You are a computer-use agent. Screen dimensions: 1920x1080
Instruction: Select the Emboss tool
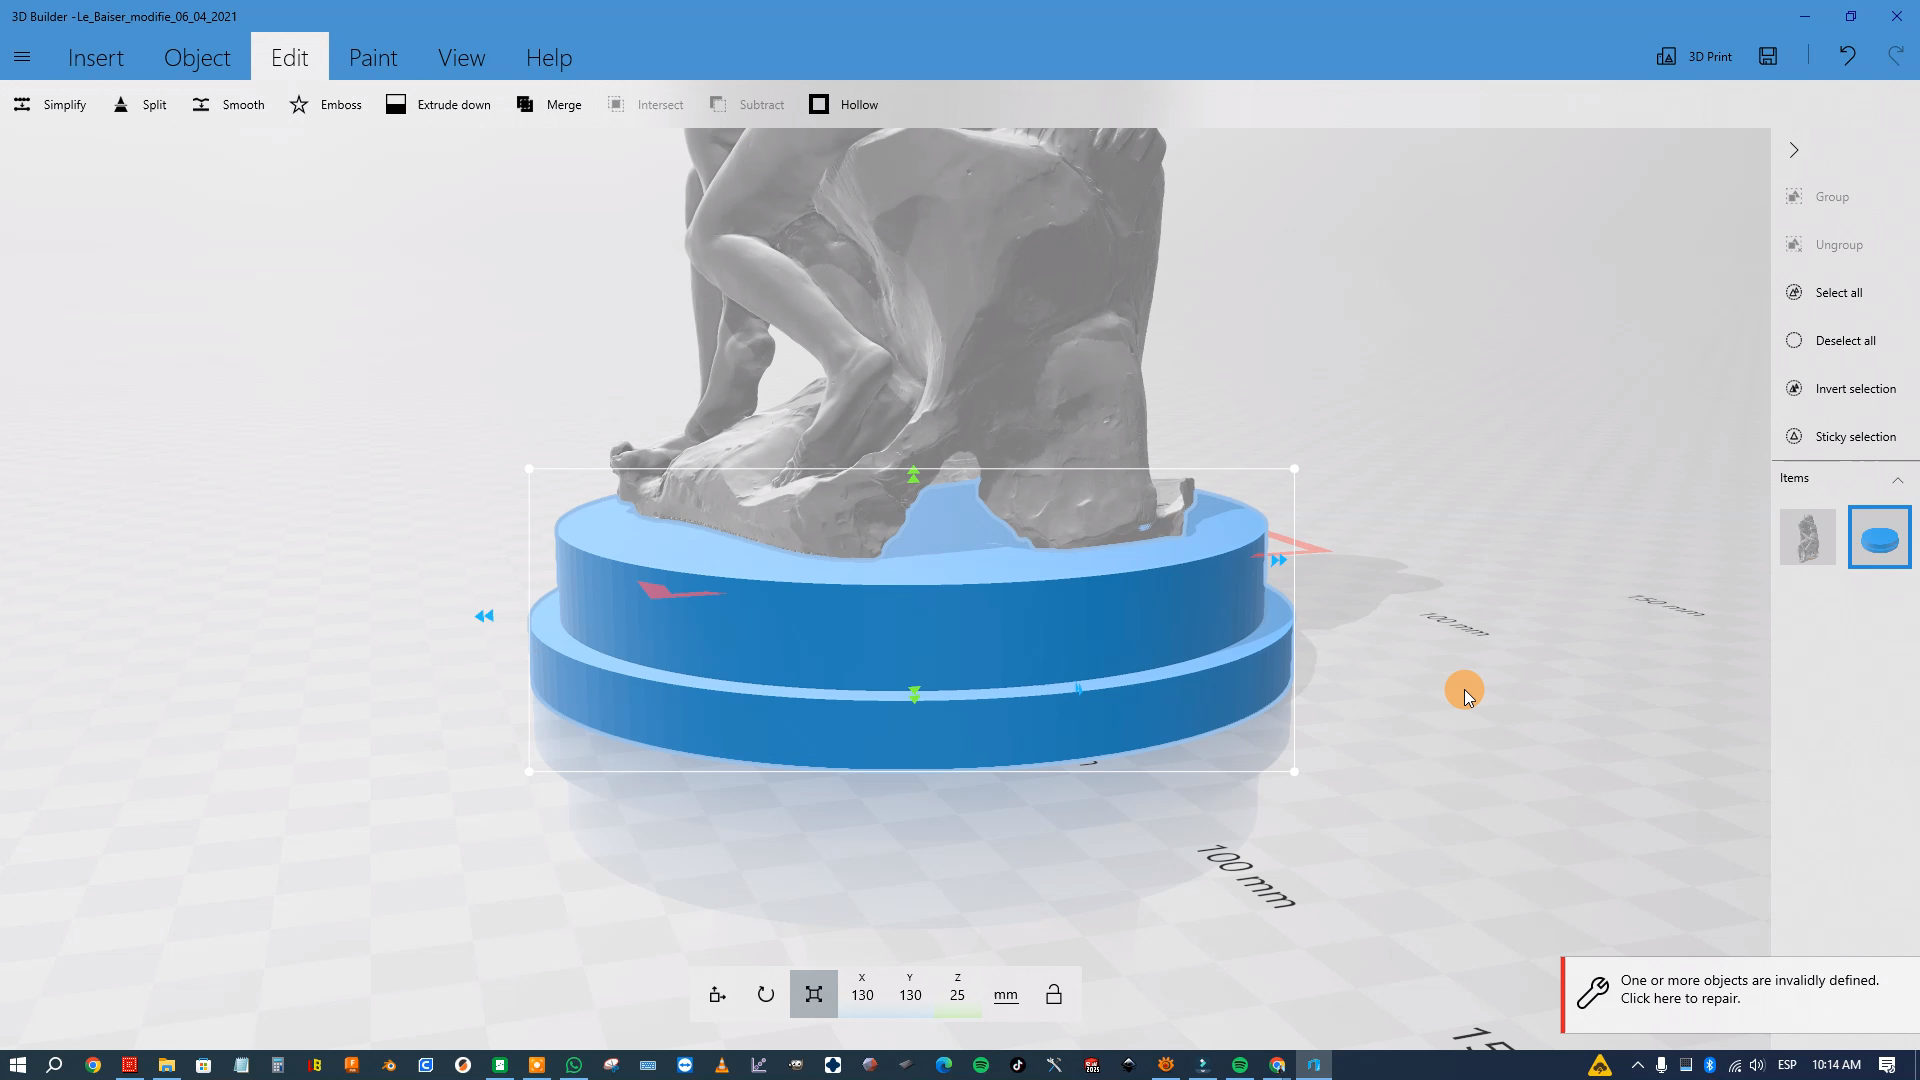pos(325,104)
